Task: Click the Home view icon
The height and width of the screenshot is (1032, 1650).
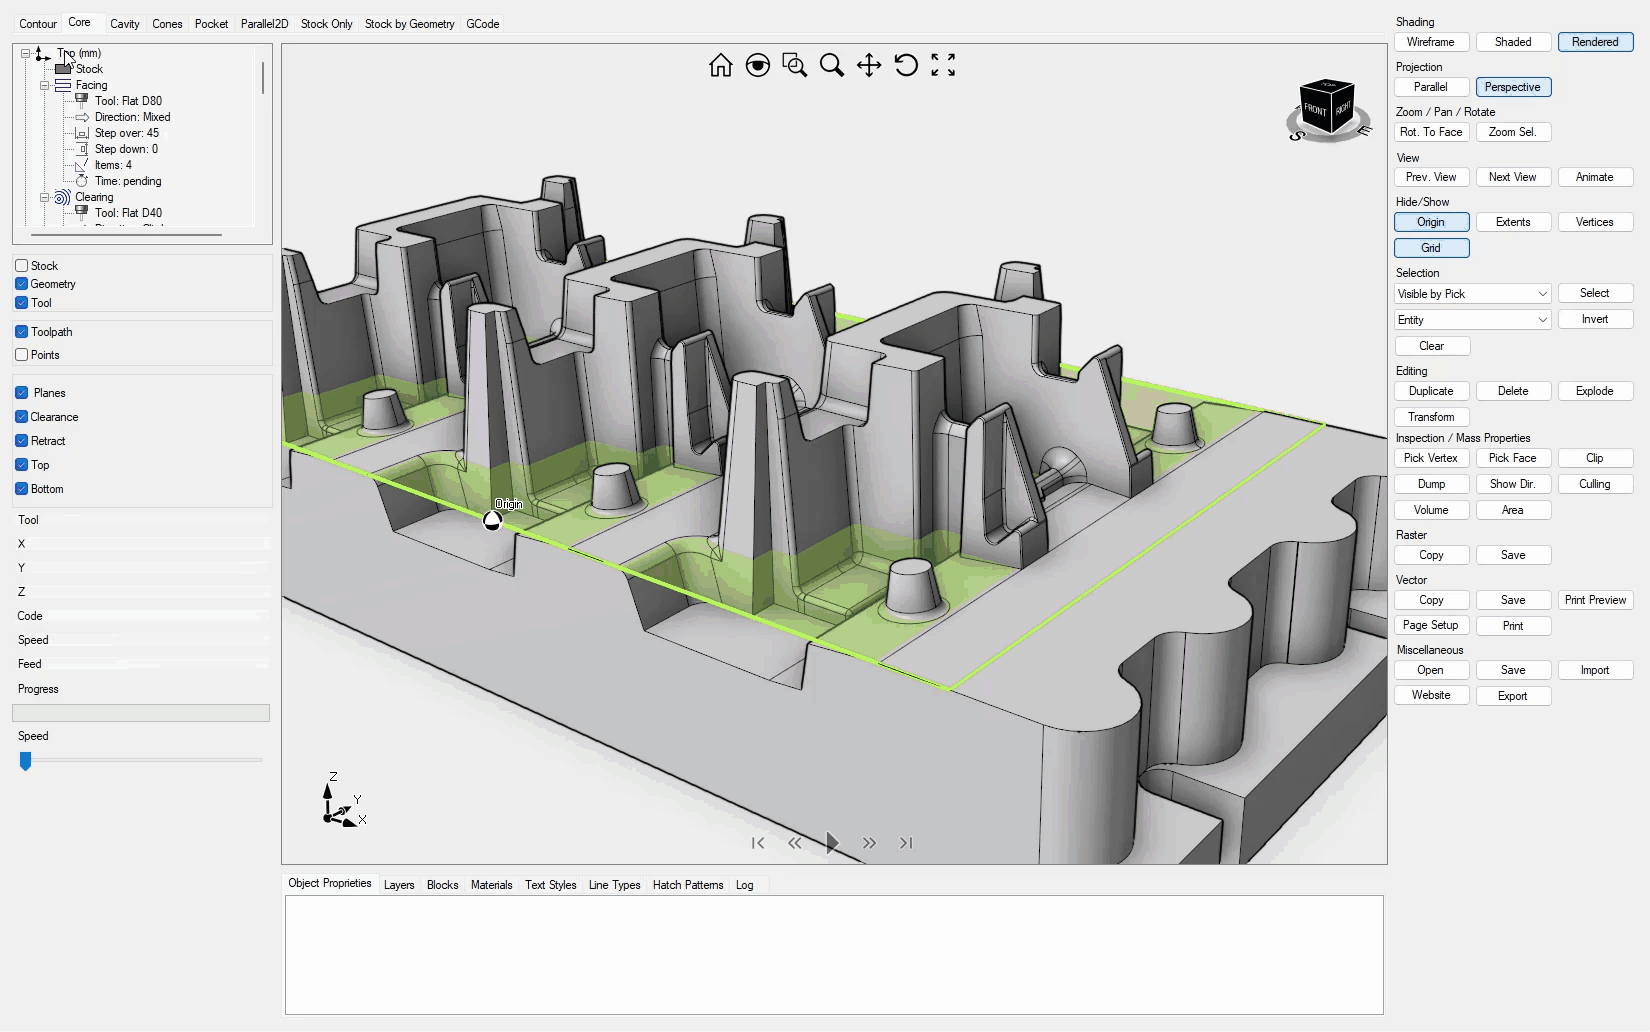Action: click(x=720, y=66)
